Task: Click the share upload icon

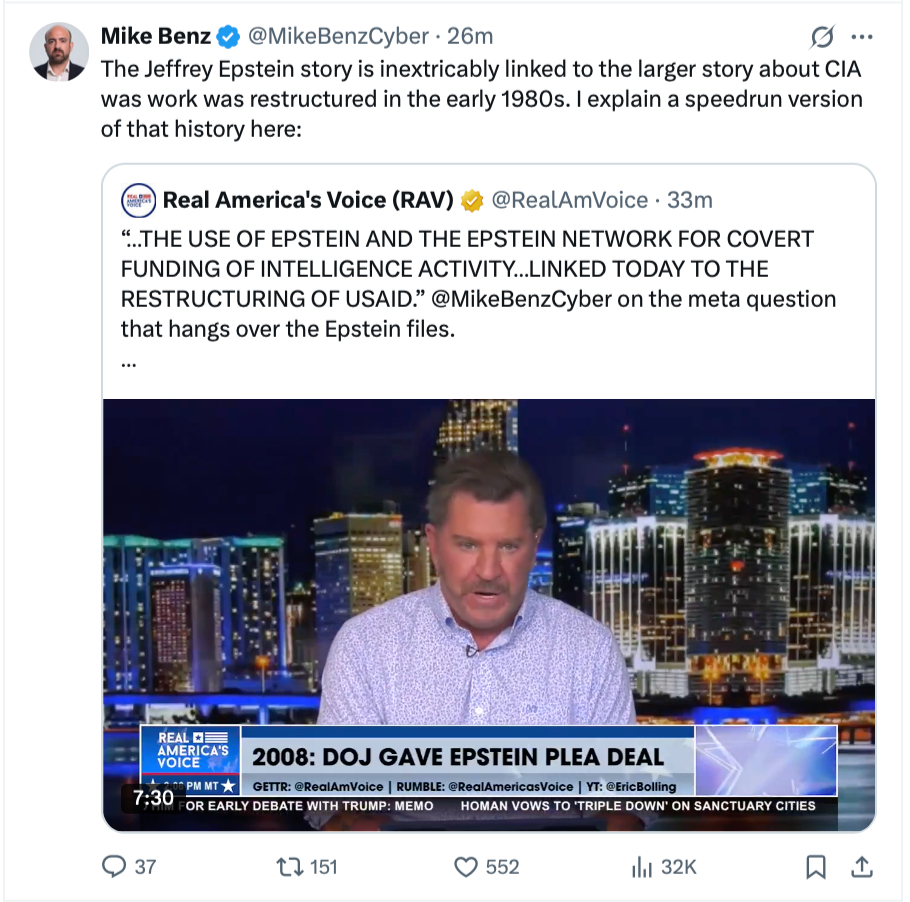Action: (x=860, y=865)
